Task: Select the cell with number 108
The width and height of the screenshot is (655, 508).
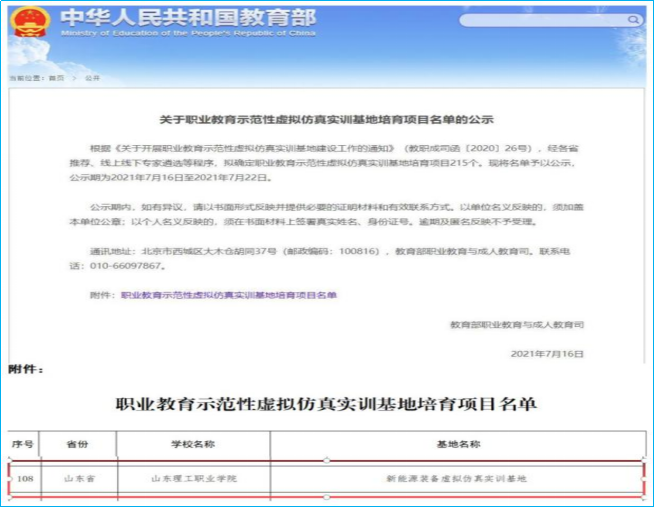Action: pos(25,479)
